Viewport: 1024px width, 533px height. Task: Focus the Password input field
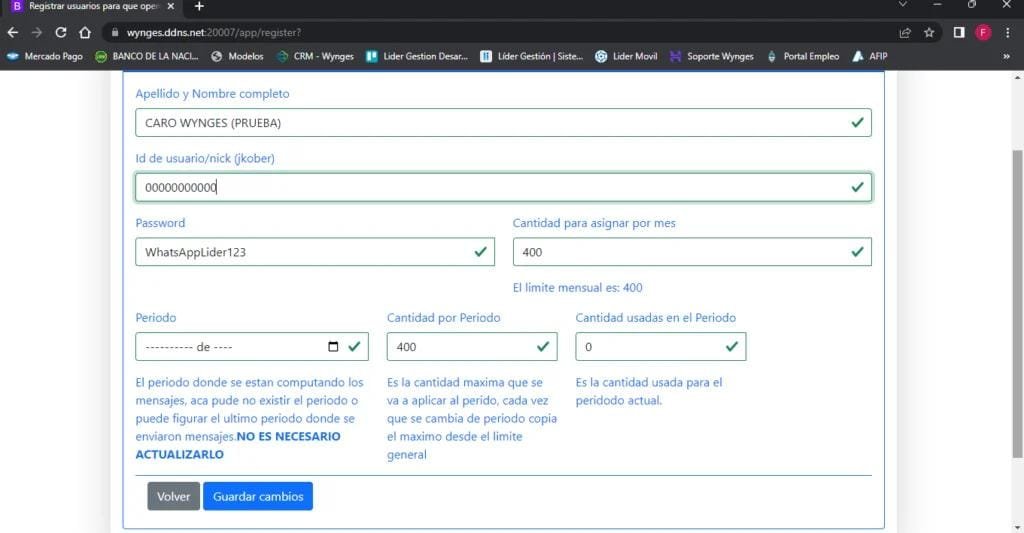click(305, 252)
